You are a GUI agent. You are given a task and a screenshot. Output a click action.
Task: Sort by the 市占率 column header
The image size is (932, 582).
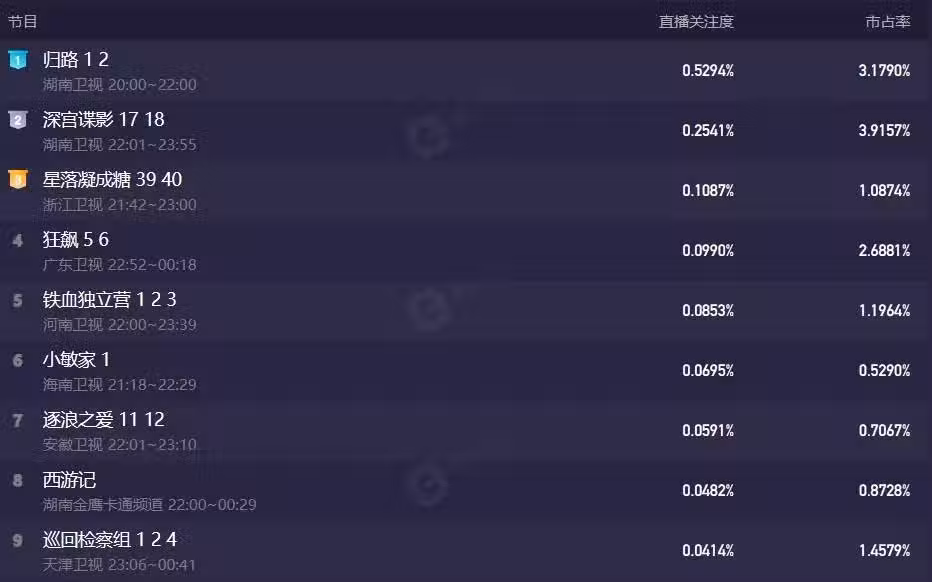tap(888, 21)
